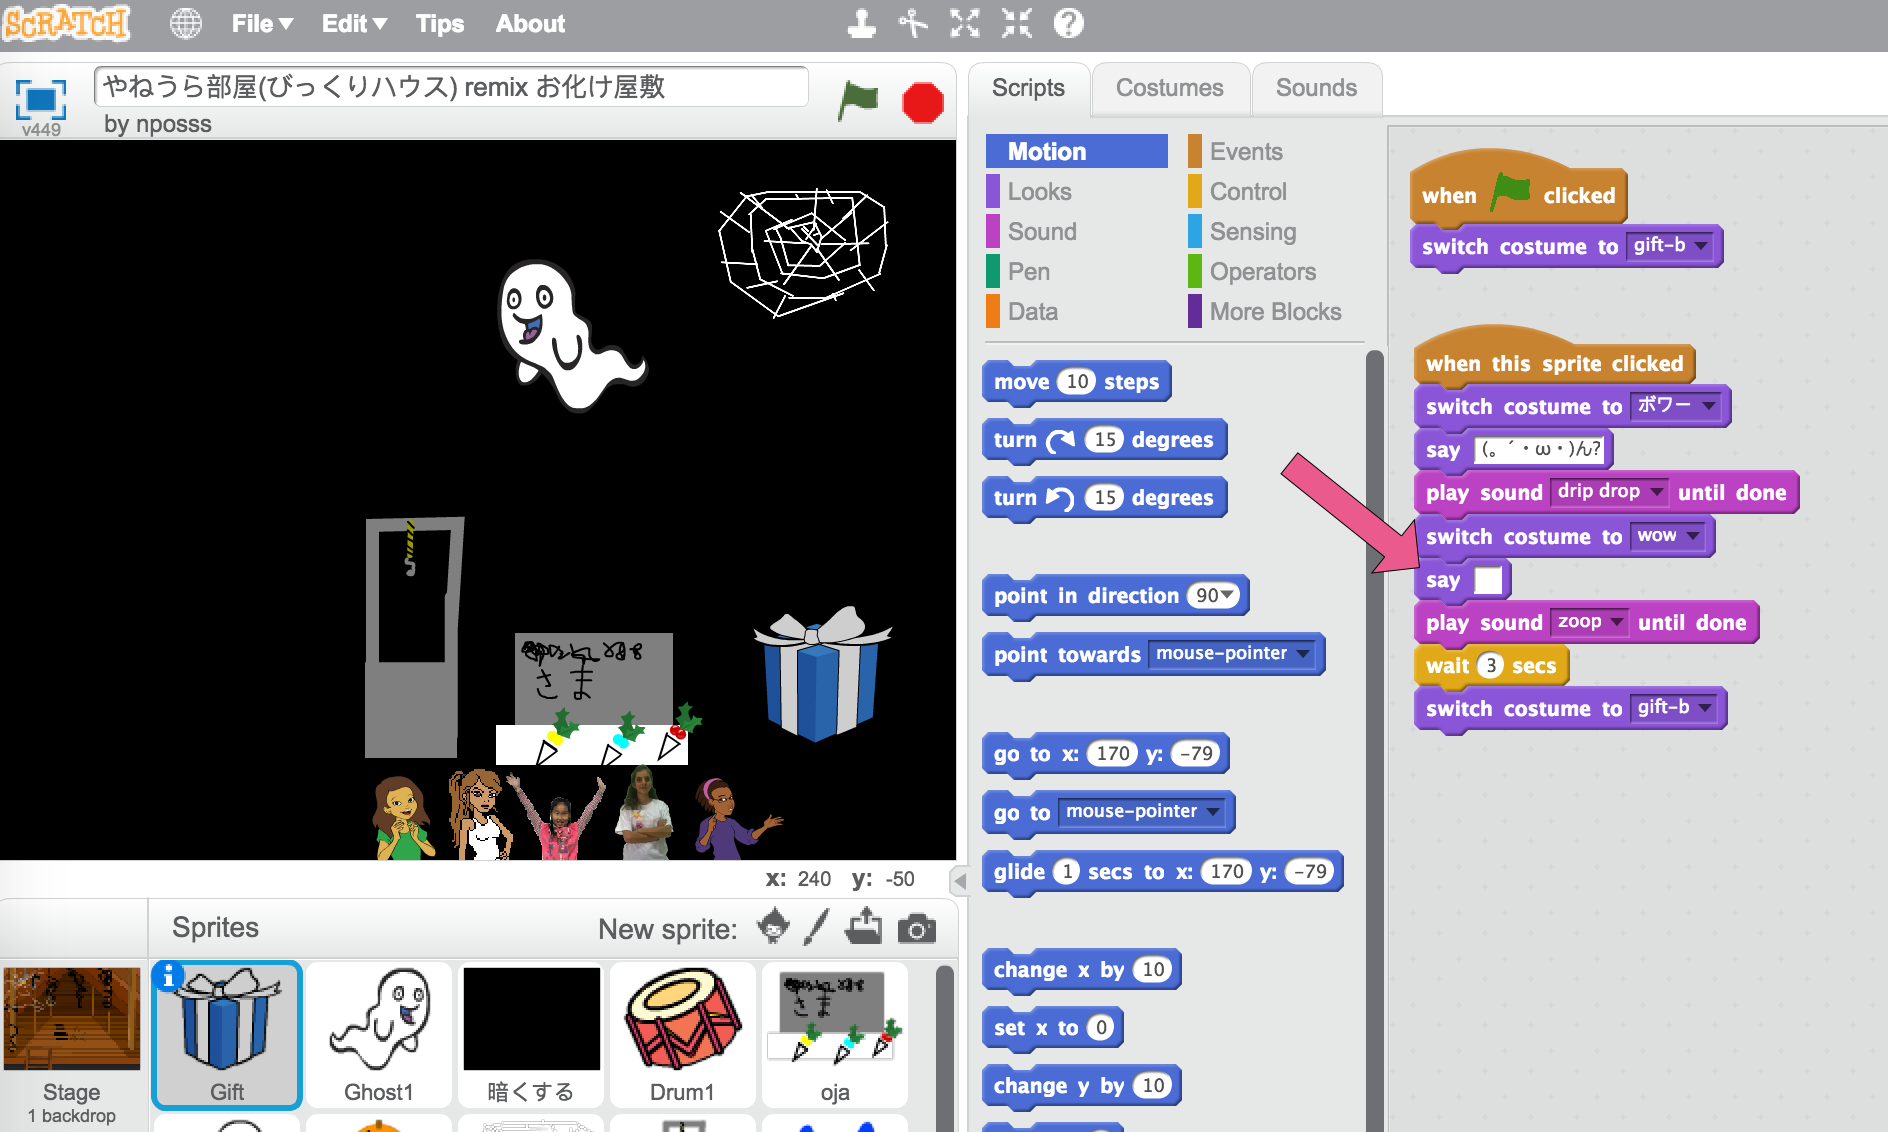Screen dimensions: 1888x1132
Task: Switch to the Costumes tab
Action: pos(1169,88)
